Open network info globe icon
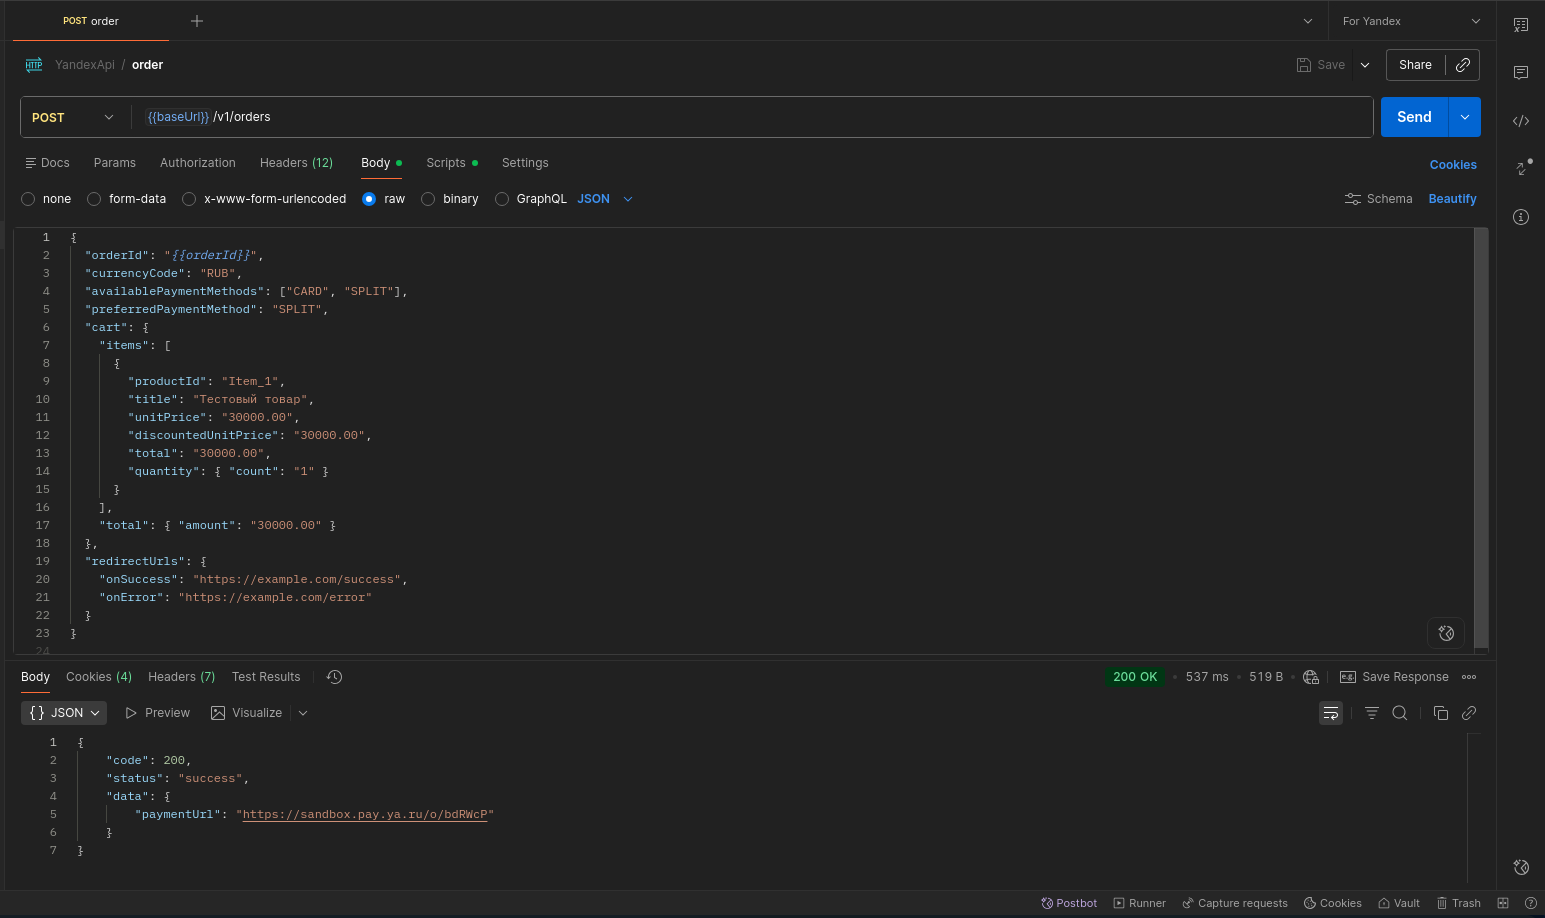The image size is (1545, 918). tap(1311, 677)
